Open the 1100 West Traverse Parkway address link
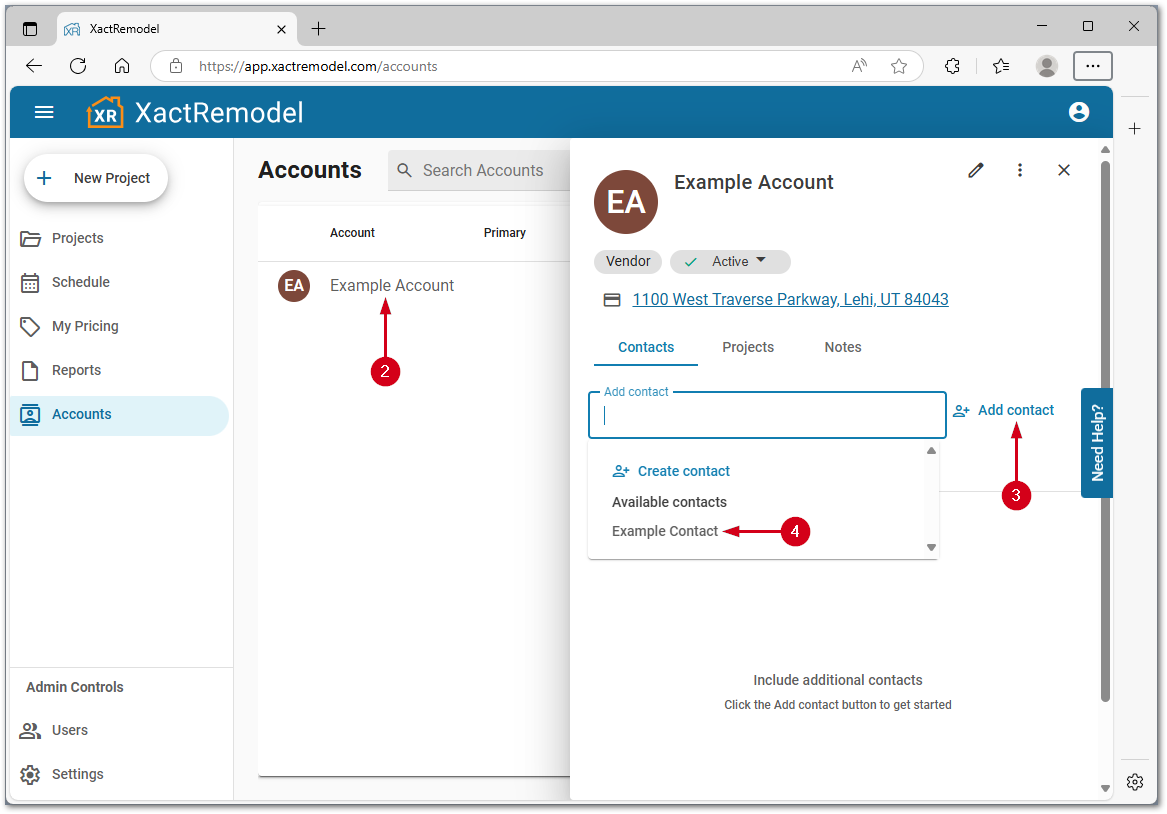 [790, 300]
